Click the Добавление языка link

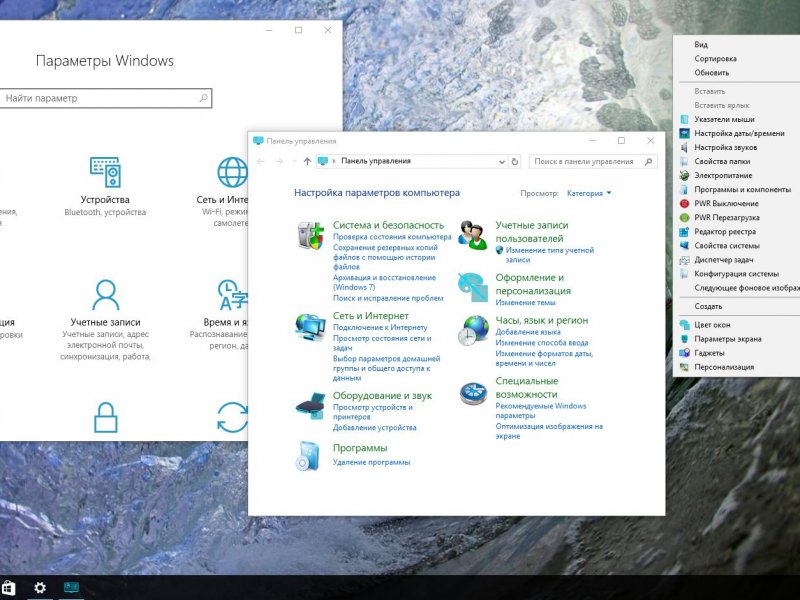coord(528,332)
